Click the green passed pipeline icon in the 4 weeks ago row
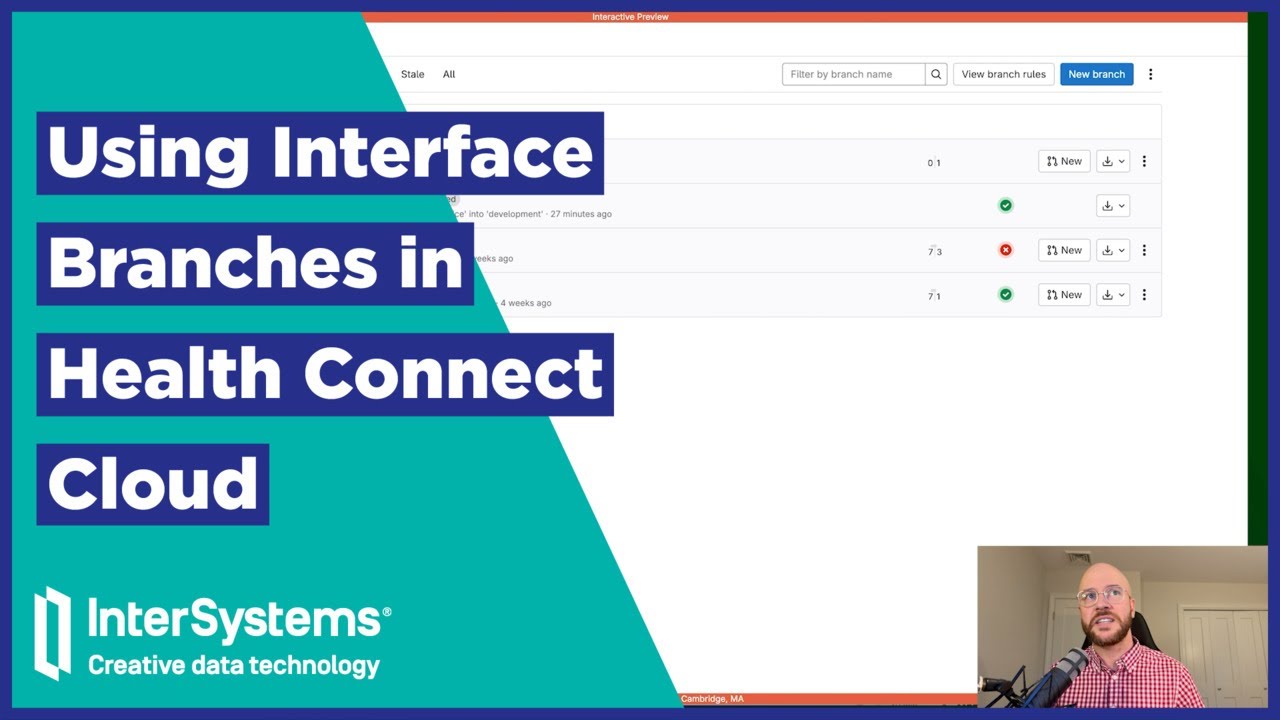Screen dimensions: 1280x720 [1006, 295]
